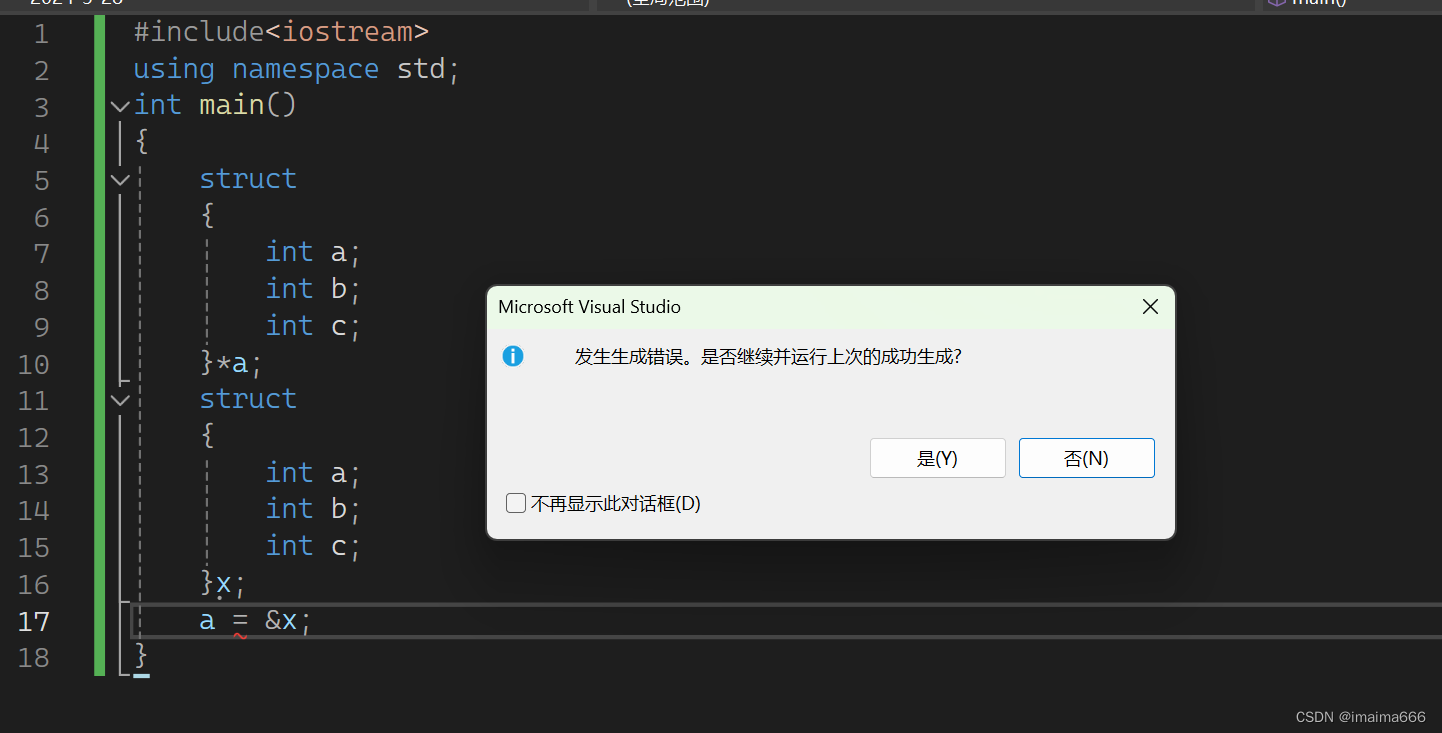The image size is (1442, 733).
Task: Click the 是(Y) button in the dialog
Action: pyautogui.click(x=937, y=458)
